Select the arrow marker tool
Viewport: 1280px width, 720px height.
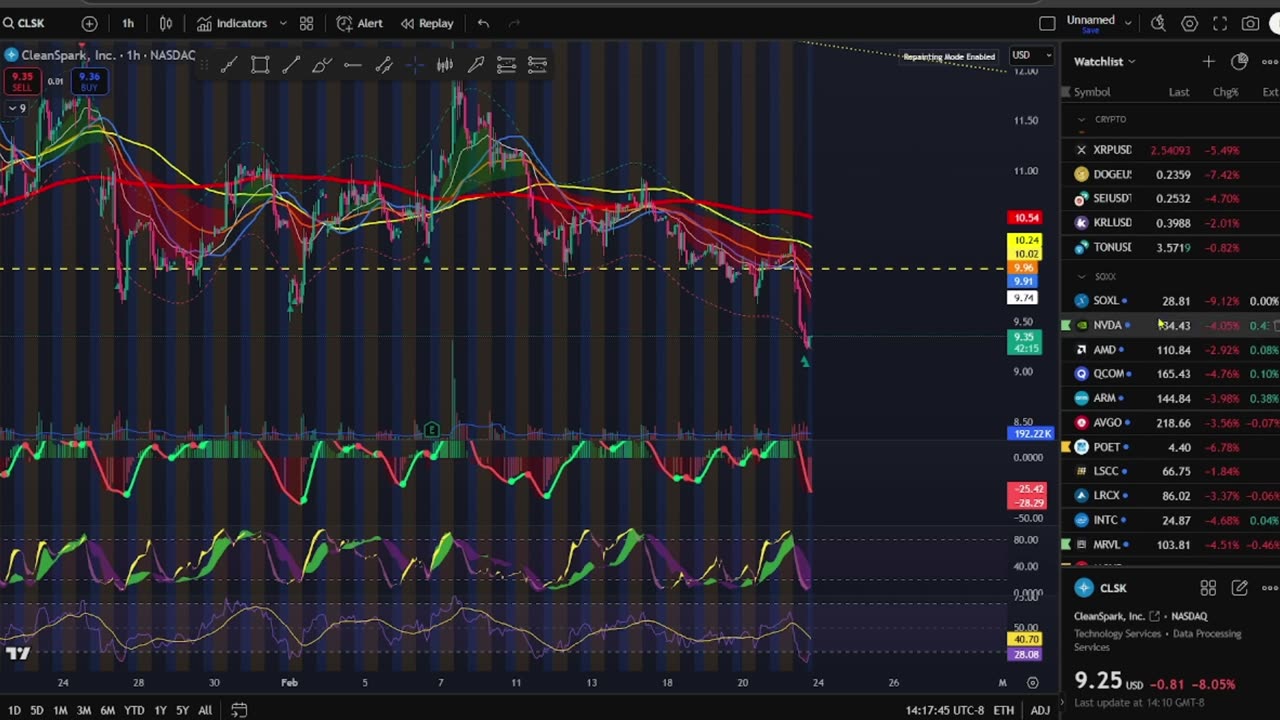(476, 65)
